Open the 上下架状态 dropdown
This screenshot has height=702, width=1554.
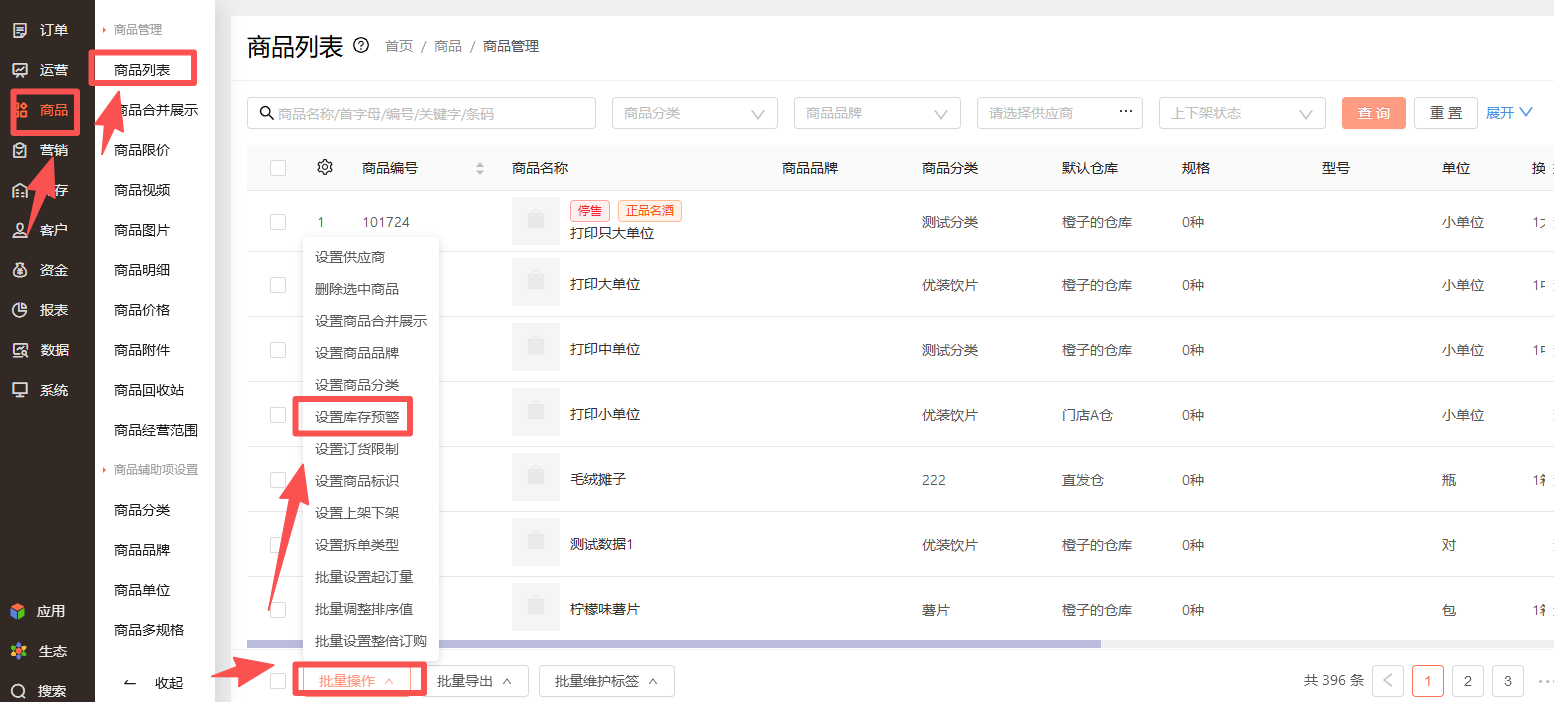(x=1242, y=113)
